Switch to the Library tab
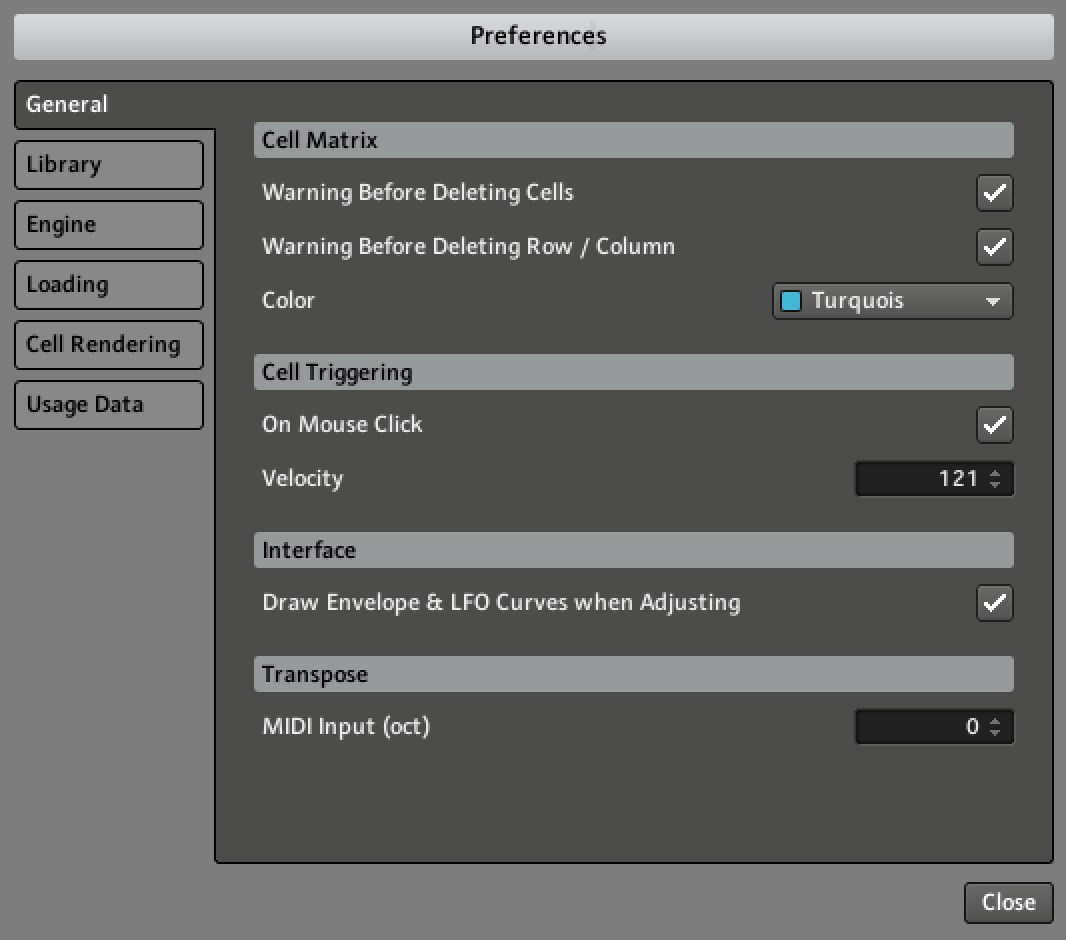This screenshot has width=1066, height=940. coord(108,165)
